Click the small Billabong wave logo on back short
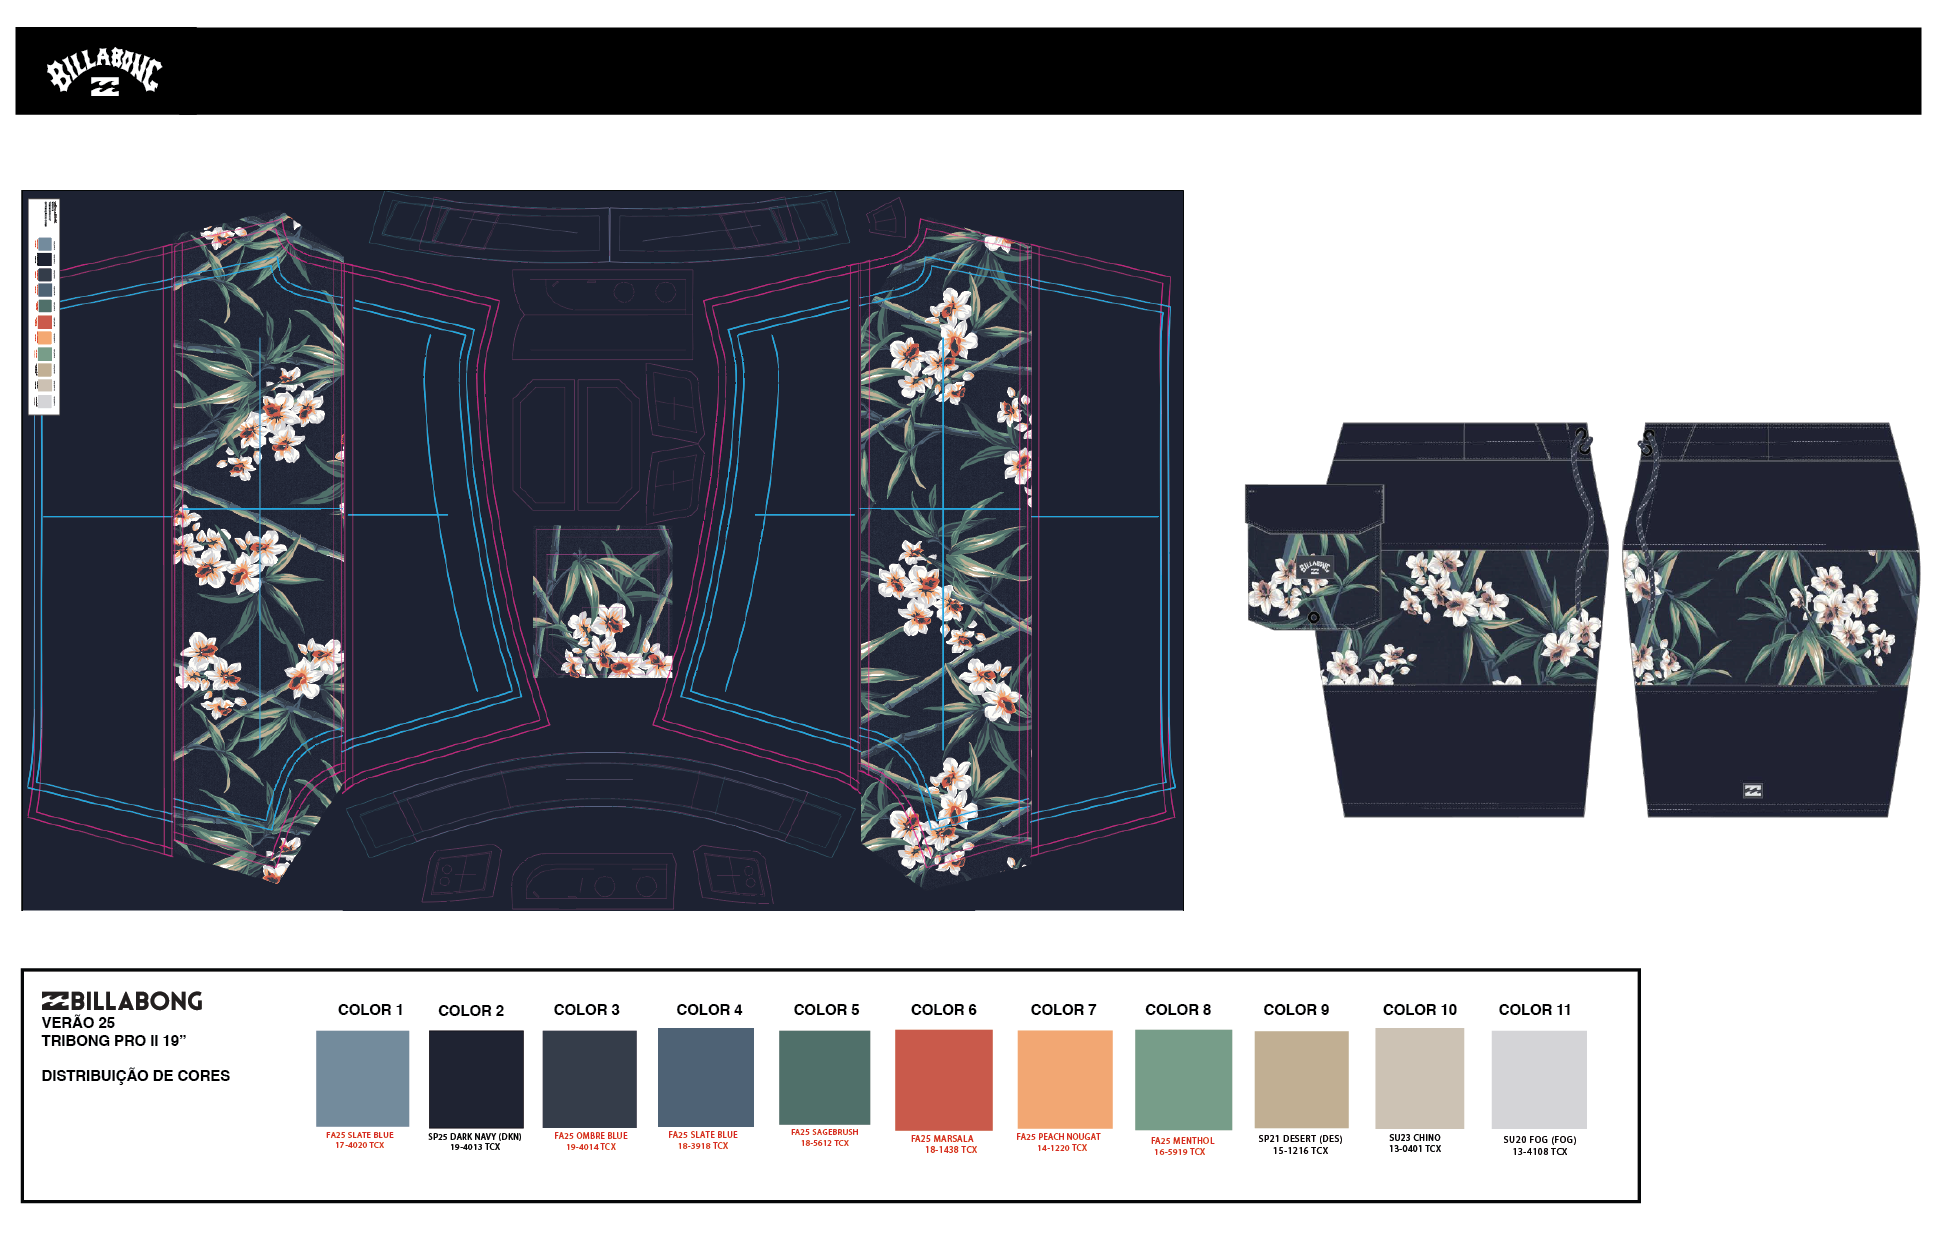This screenshot has width=1941, height=1241. click(x=1752, y=790)
